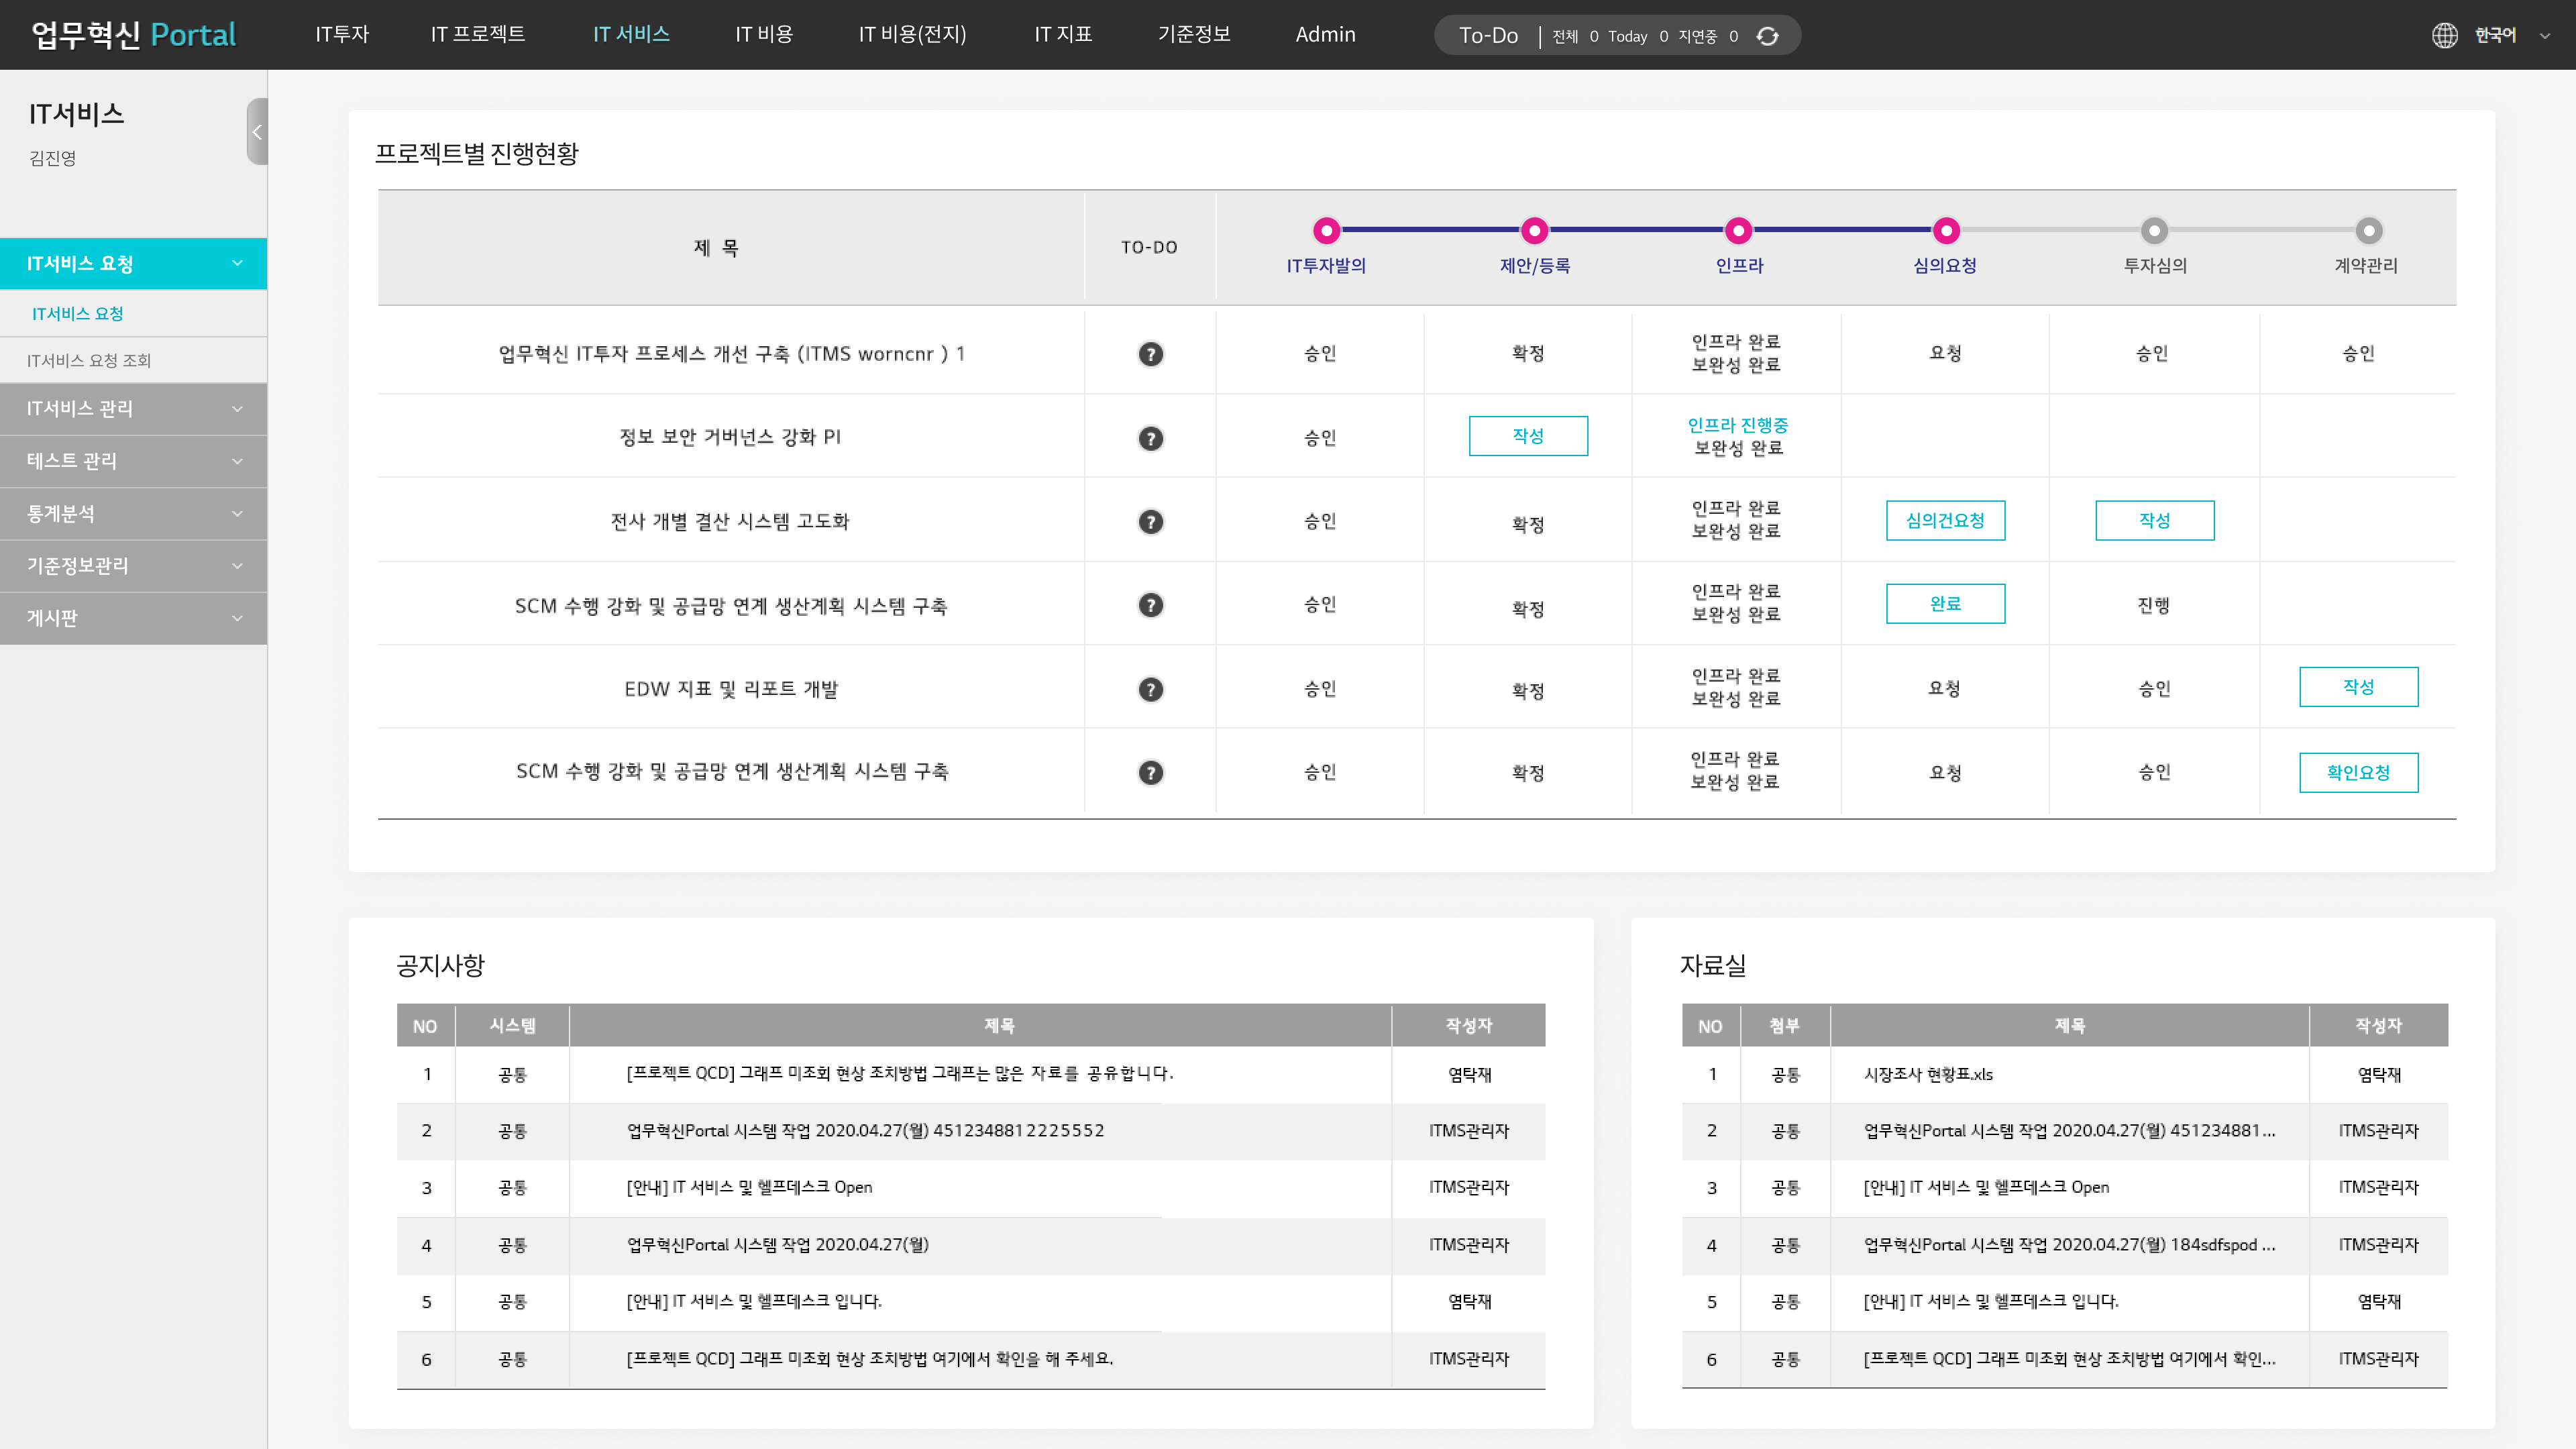This screenshot has height=1449, width=2576.
Task: Click the 인프라 진행중 status link
Action: 1738,425
